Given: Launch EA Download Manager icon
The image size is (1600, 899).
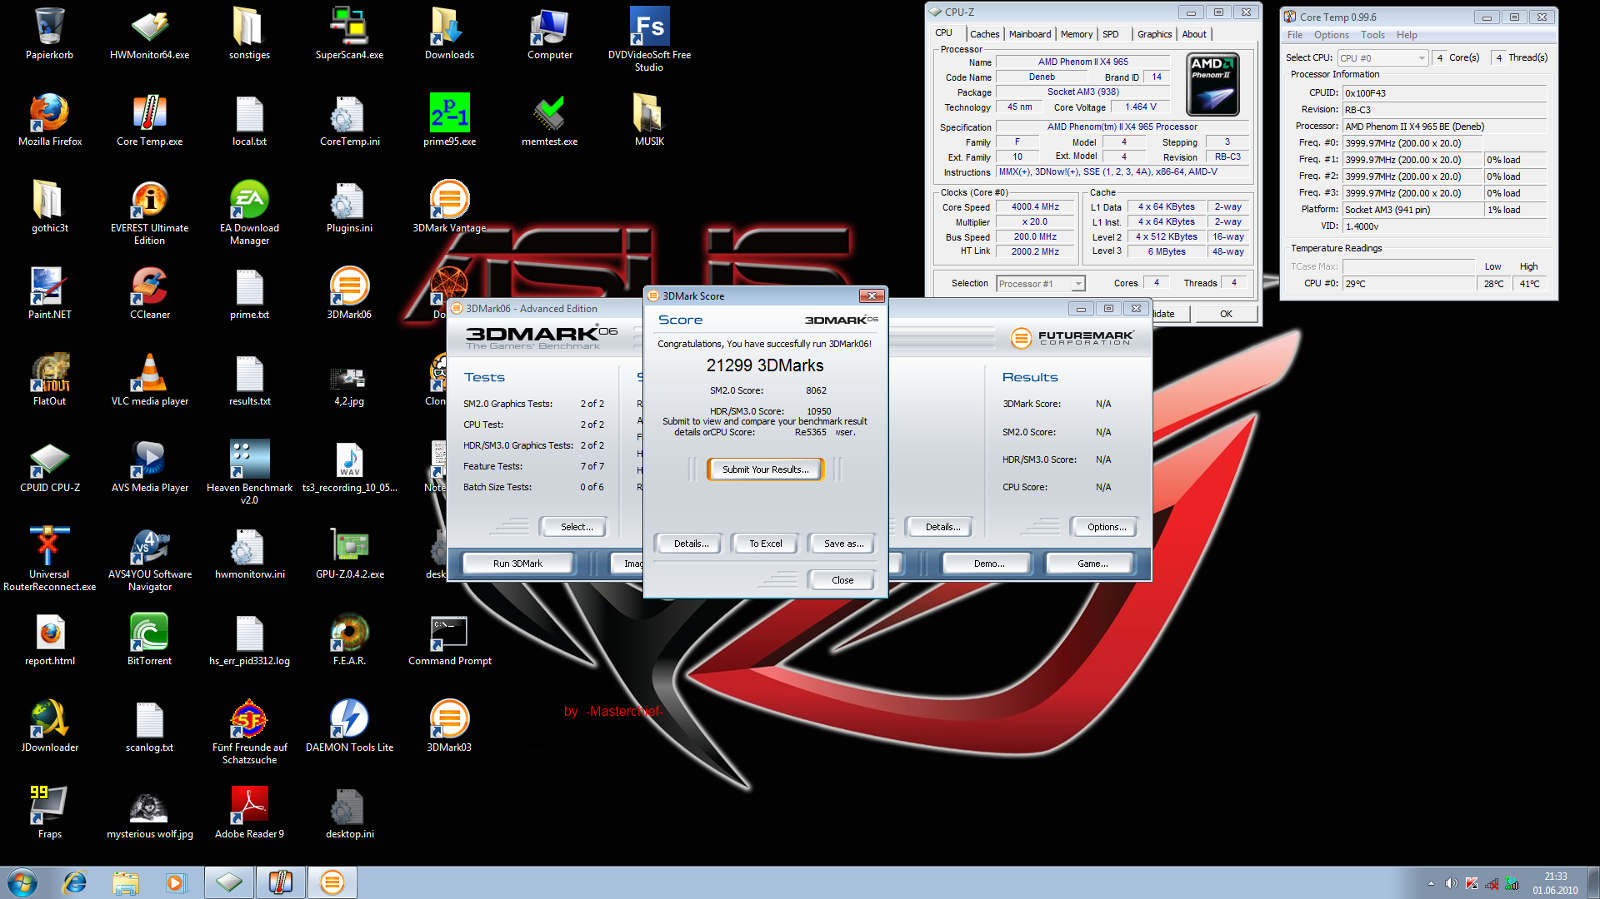Looking at the screenshot, I should pyautogui.click(x=249, y=213).
